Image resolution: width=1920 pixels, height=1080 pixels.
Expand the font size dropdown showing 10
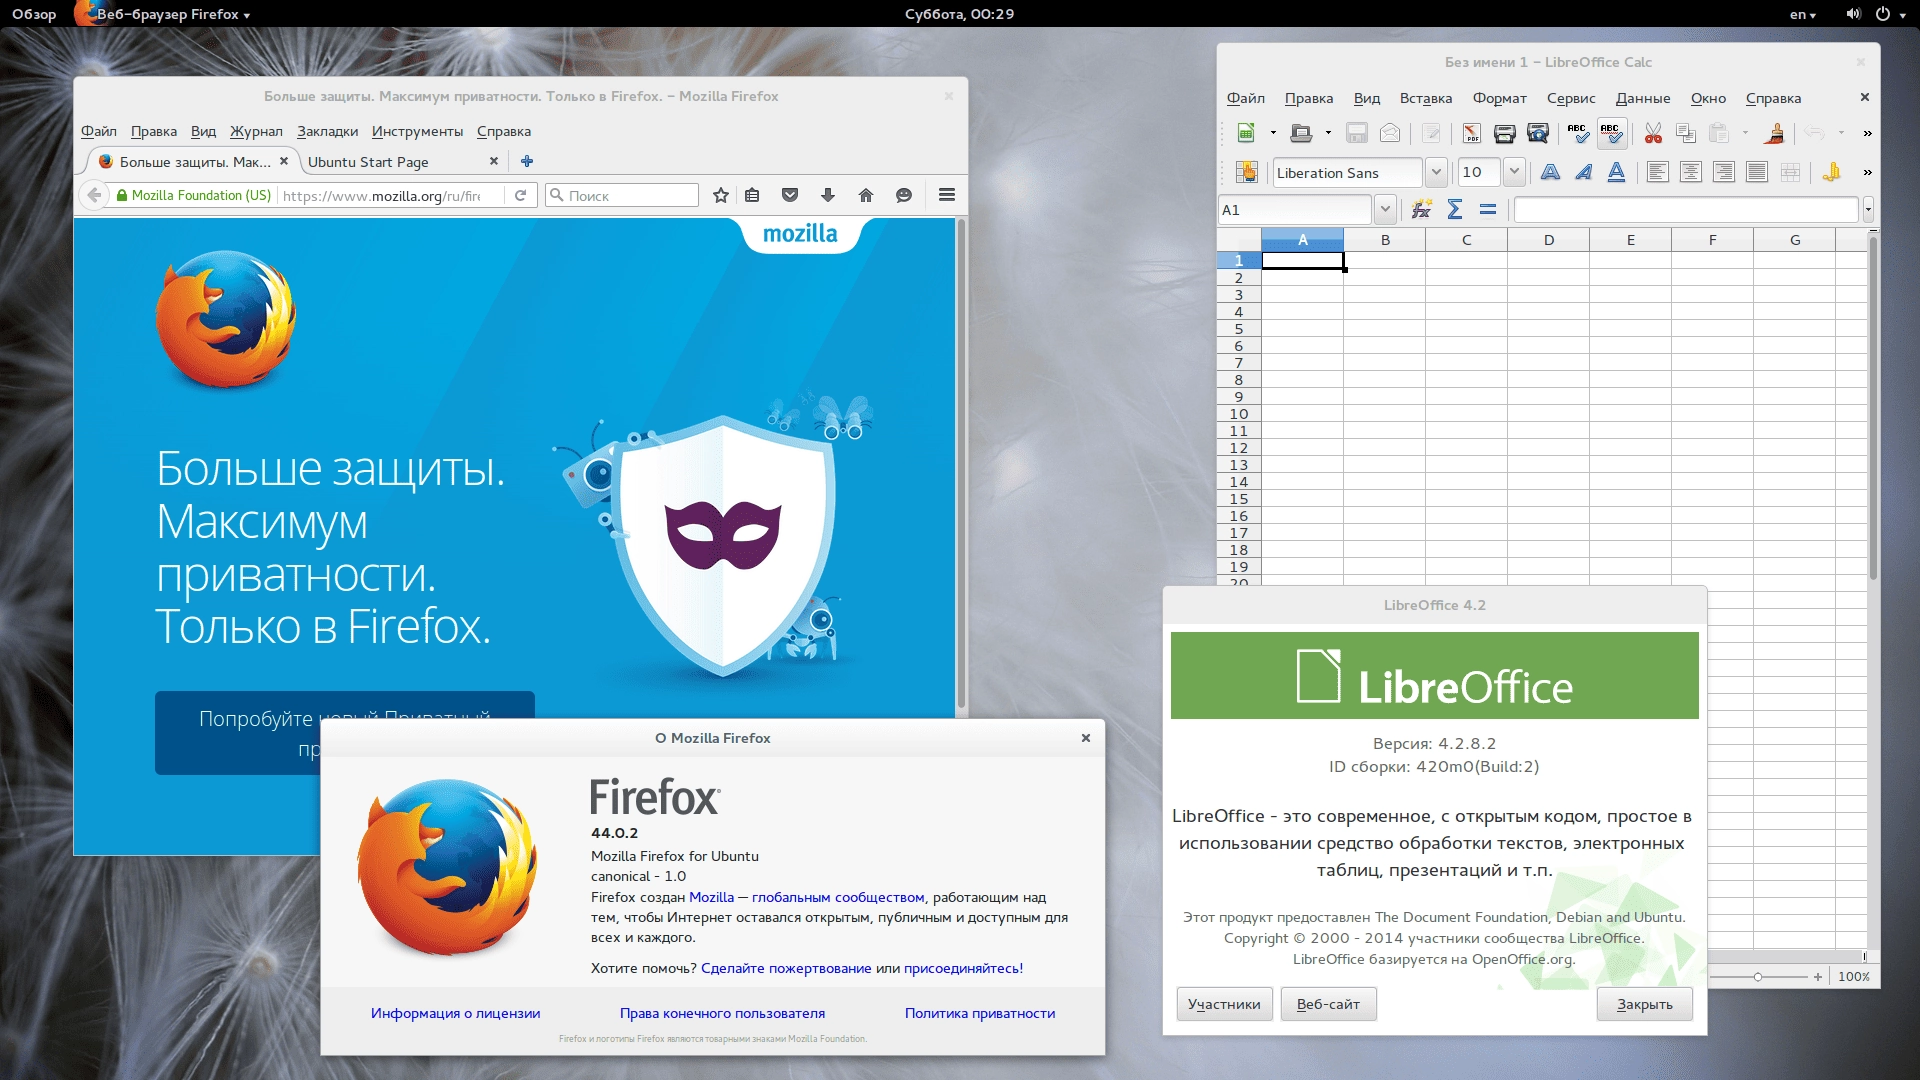click(1514, 172)
